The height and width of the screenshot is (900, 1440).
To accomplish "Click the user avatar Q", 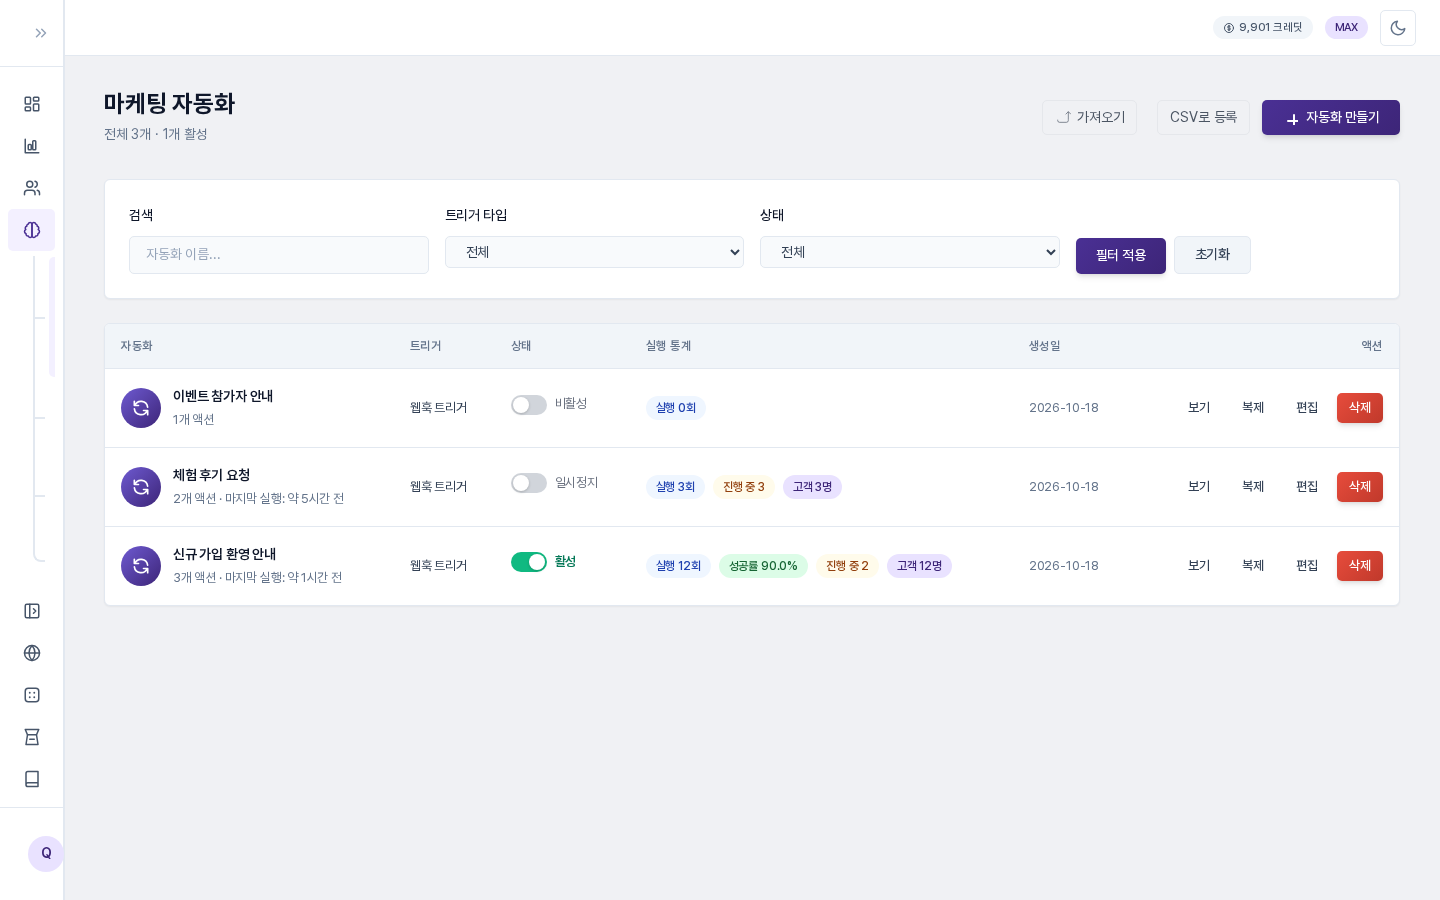I will [x=46, y=854].
